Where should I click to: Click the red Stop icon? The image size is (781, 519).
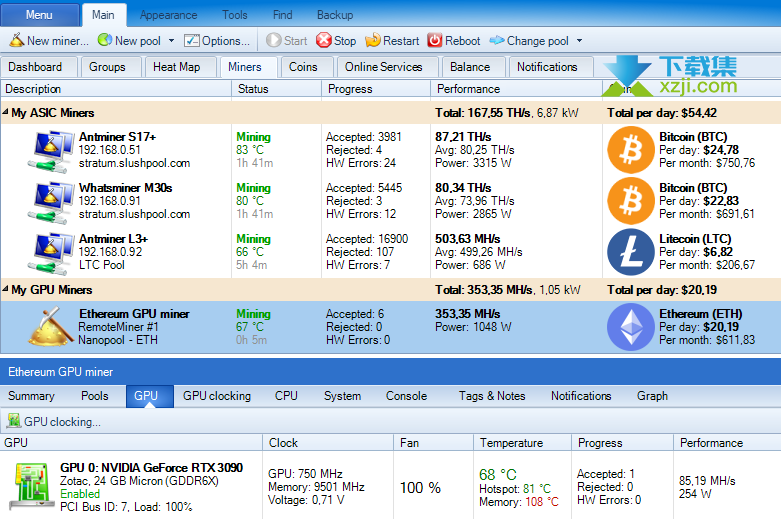pyautogui.click(x=324, y=40)
